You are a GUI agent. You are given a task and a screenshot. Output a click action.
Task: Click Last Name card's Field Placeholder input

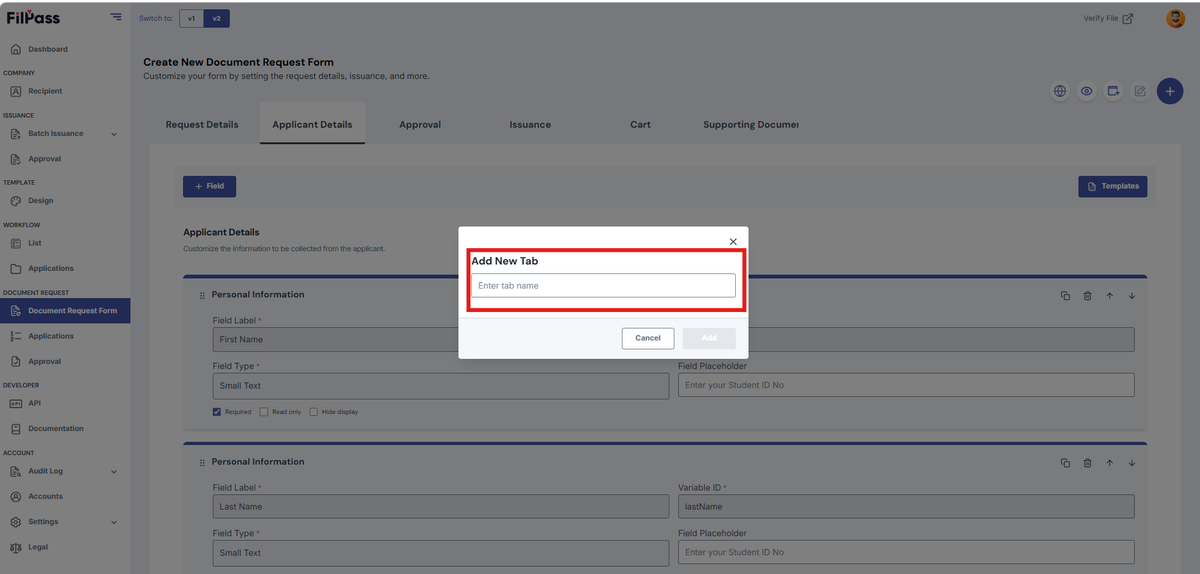click(x=906, y=553)
